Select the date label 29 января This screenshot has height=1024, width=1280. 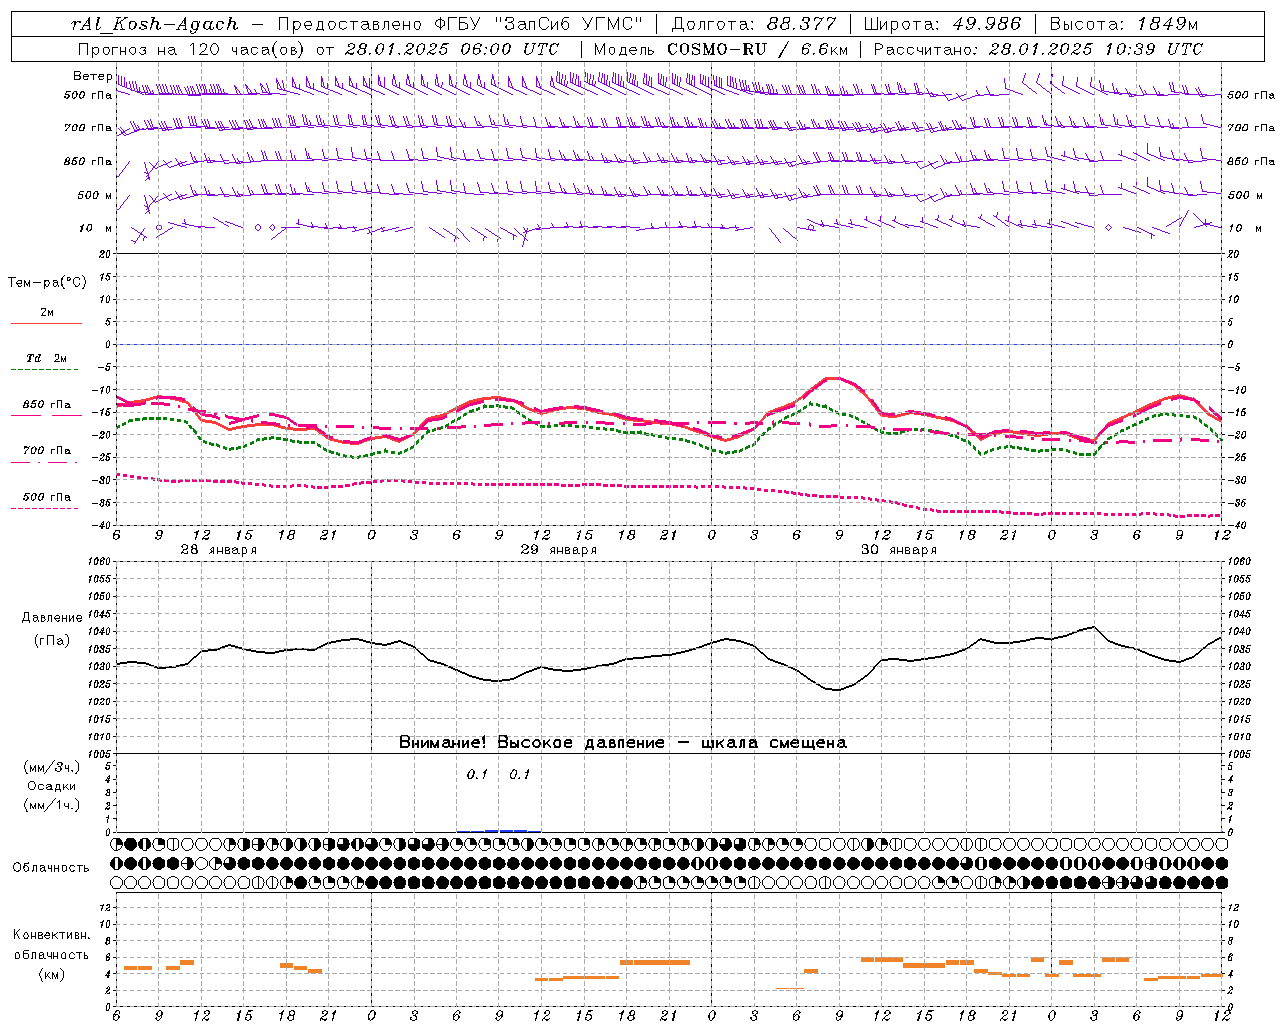pyautogui.click(x=558, y=550)
